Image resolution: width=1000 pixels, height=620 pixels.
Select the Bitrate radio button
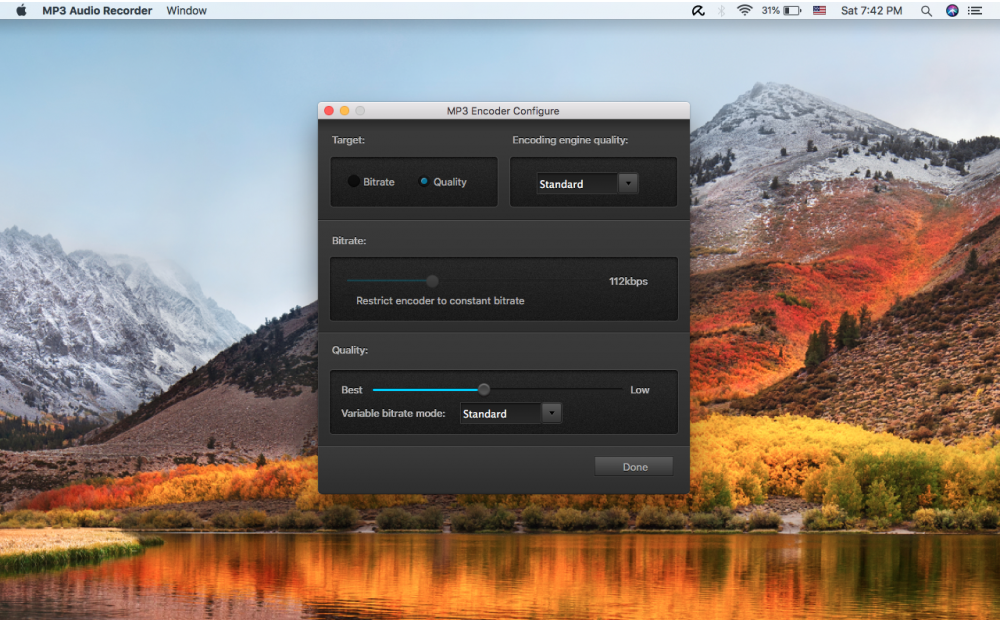click(x=355, y=181)
